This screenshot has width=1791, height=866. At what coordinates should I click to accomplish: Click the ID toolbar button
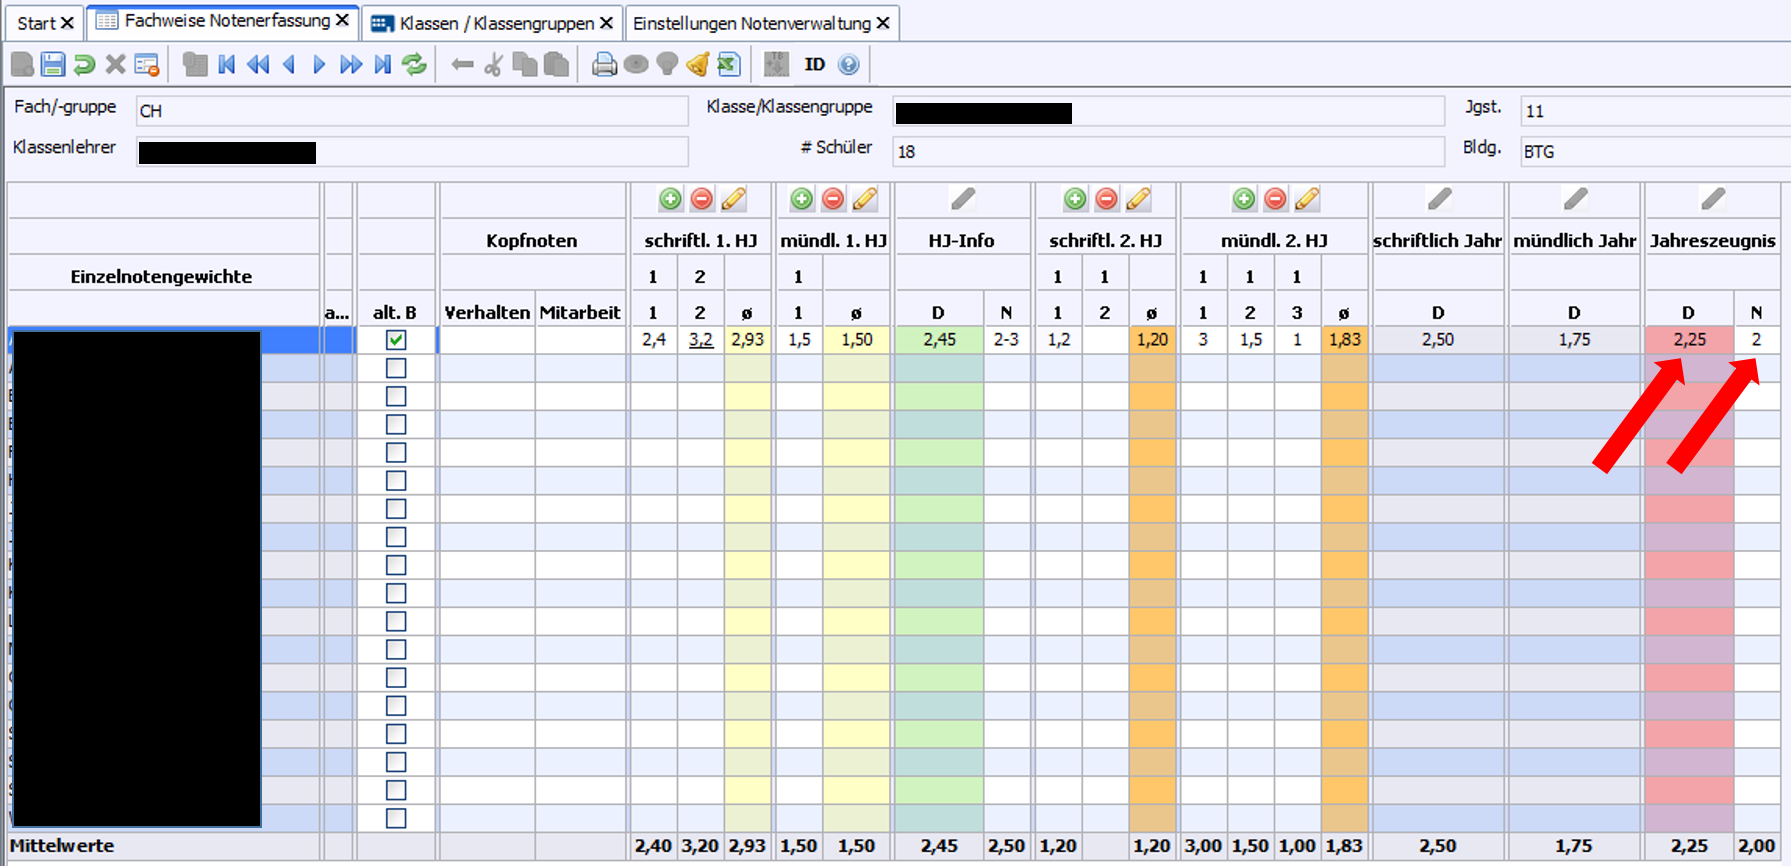pyautogui.click(x=815, y=65)
